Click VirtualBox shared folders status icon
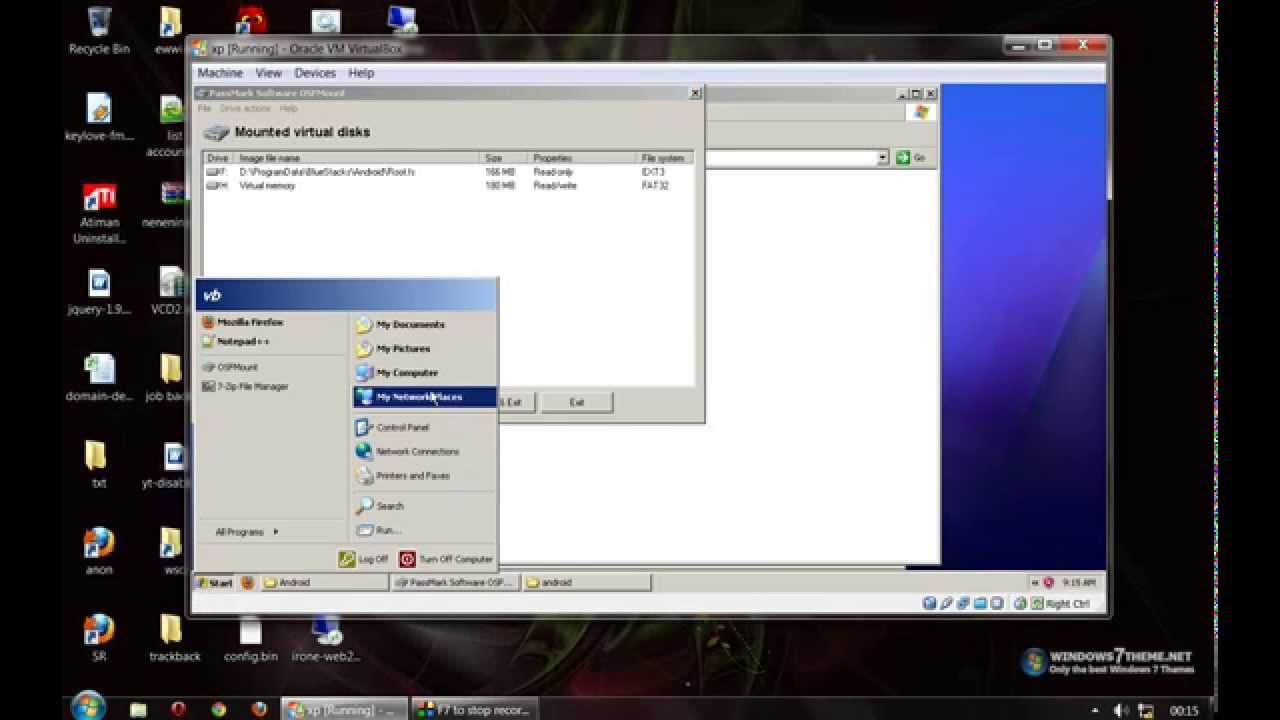 pyautogui.click(x=980, y=603)
